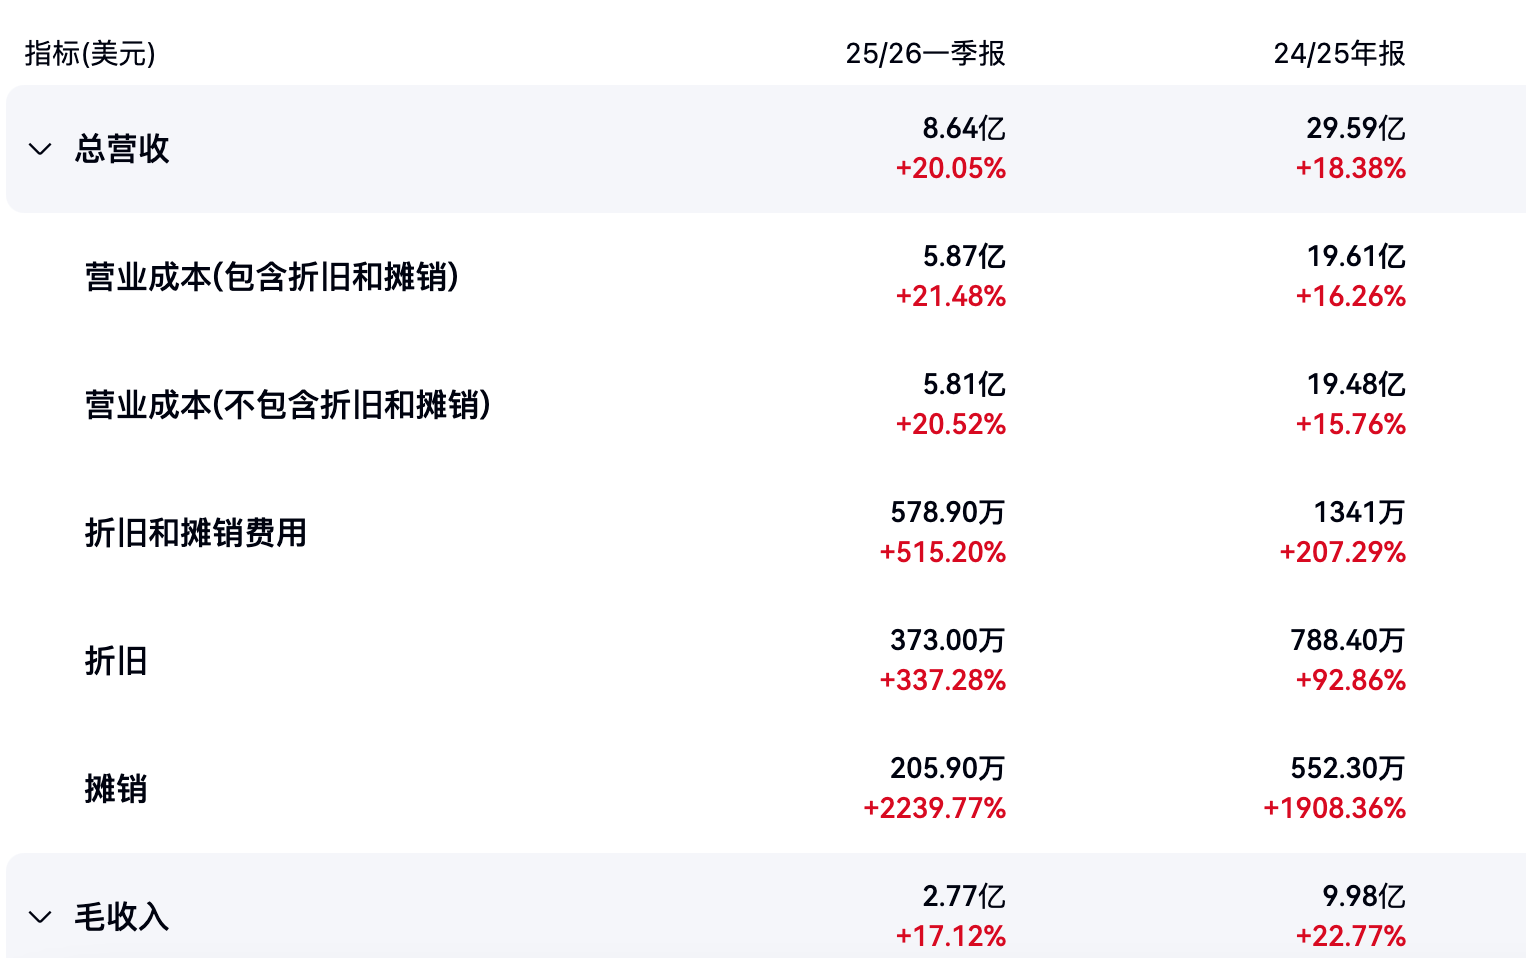Click the 指标(美元) header label

(x=90, y=53)
